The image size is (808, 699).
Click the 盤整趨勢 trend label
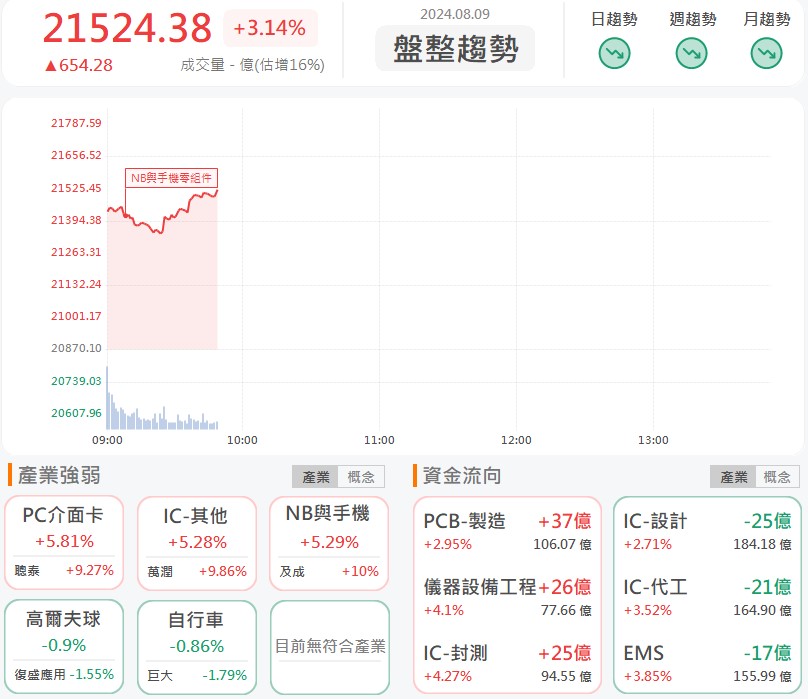click(455, 48)
